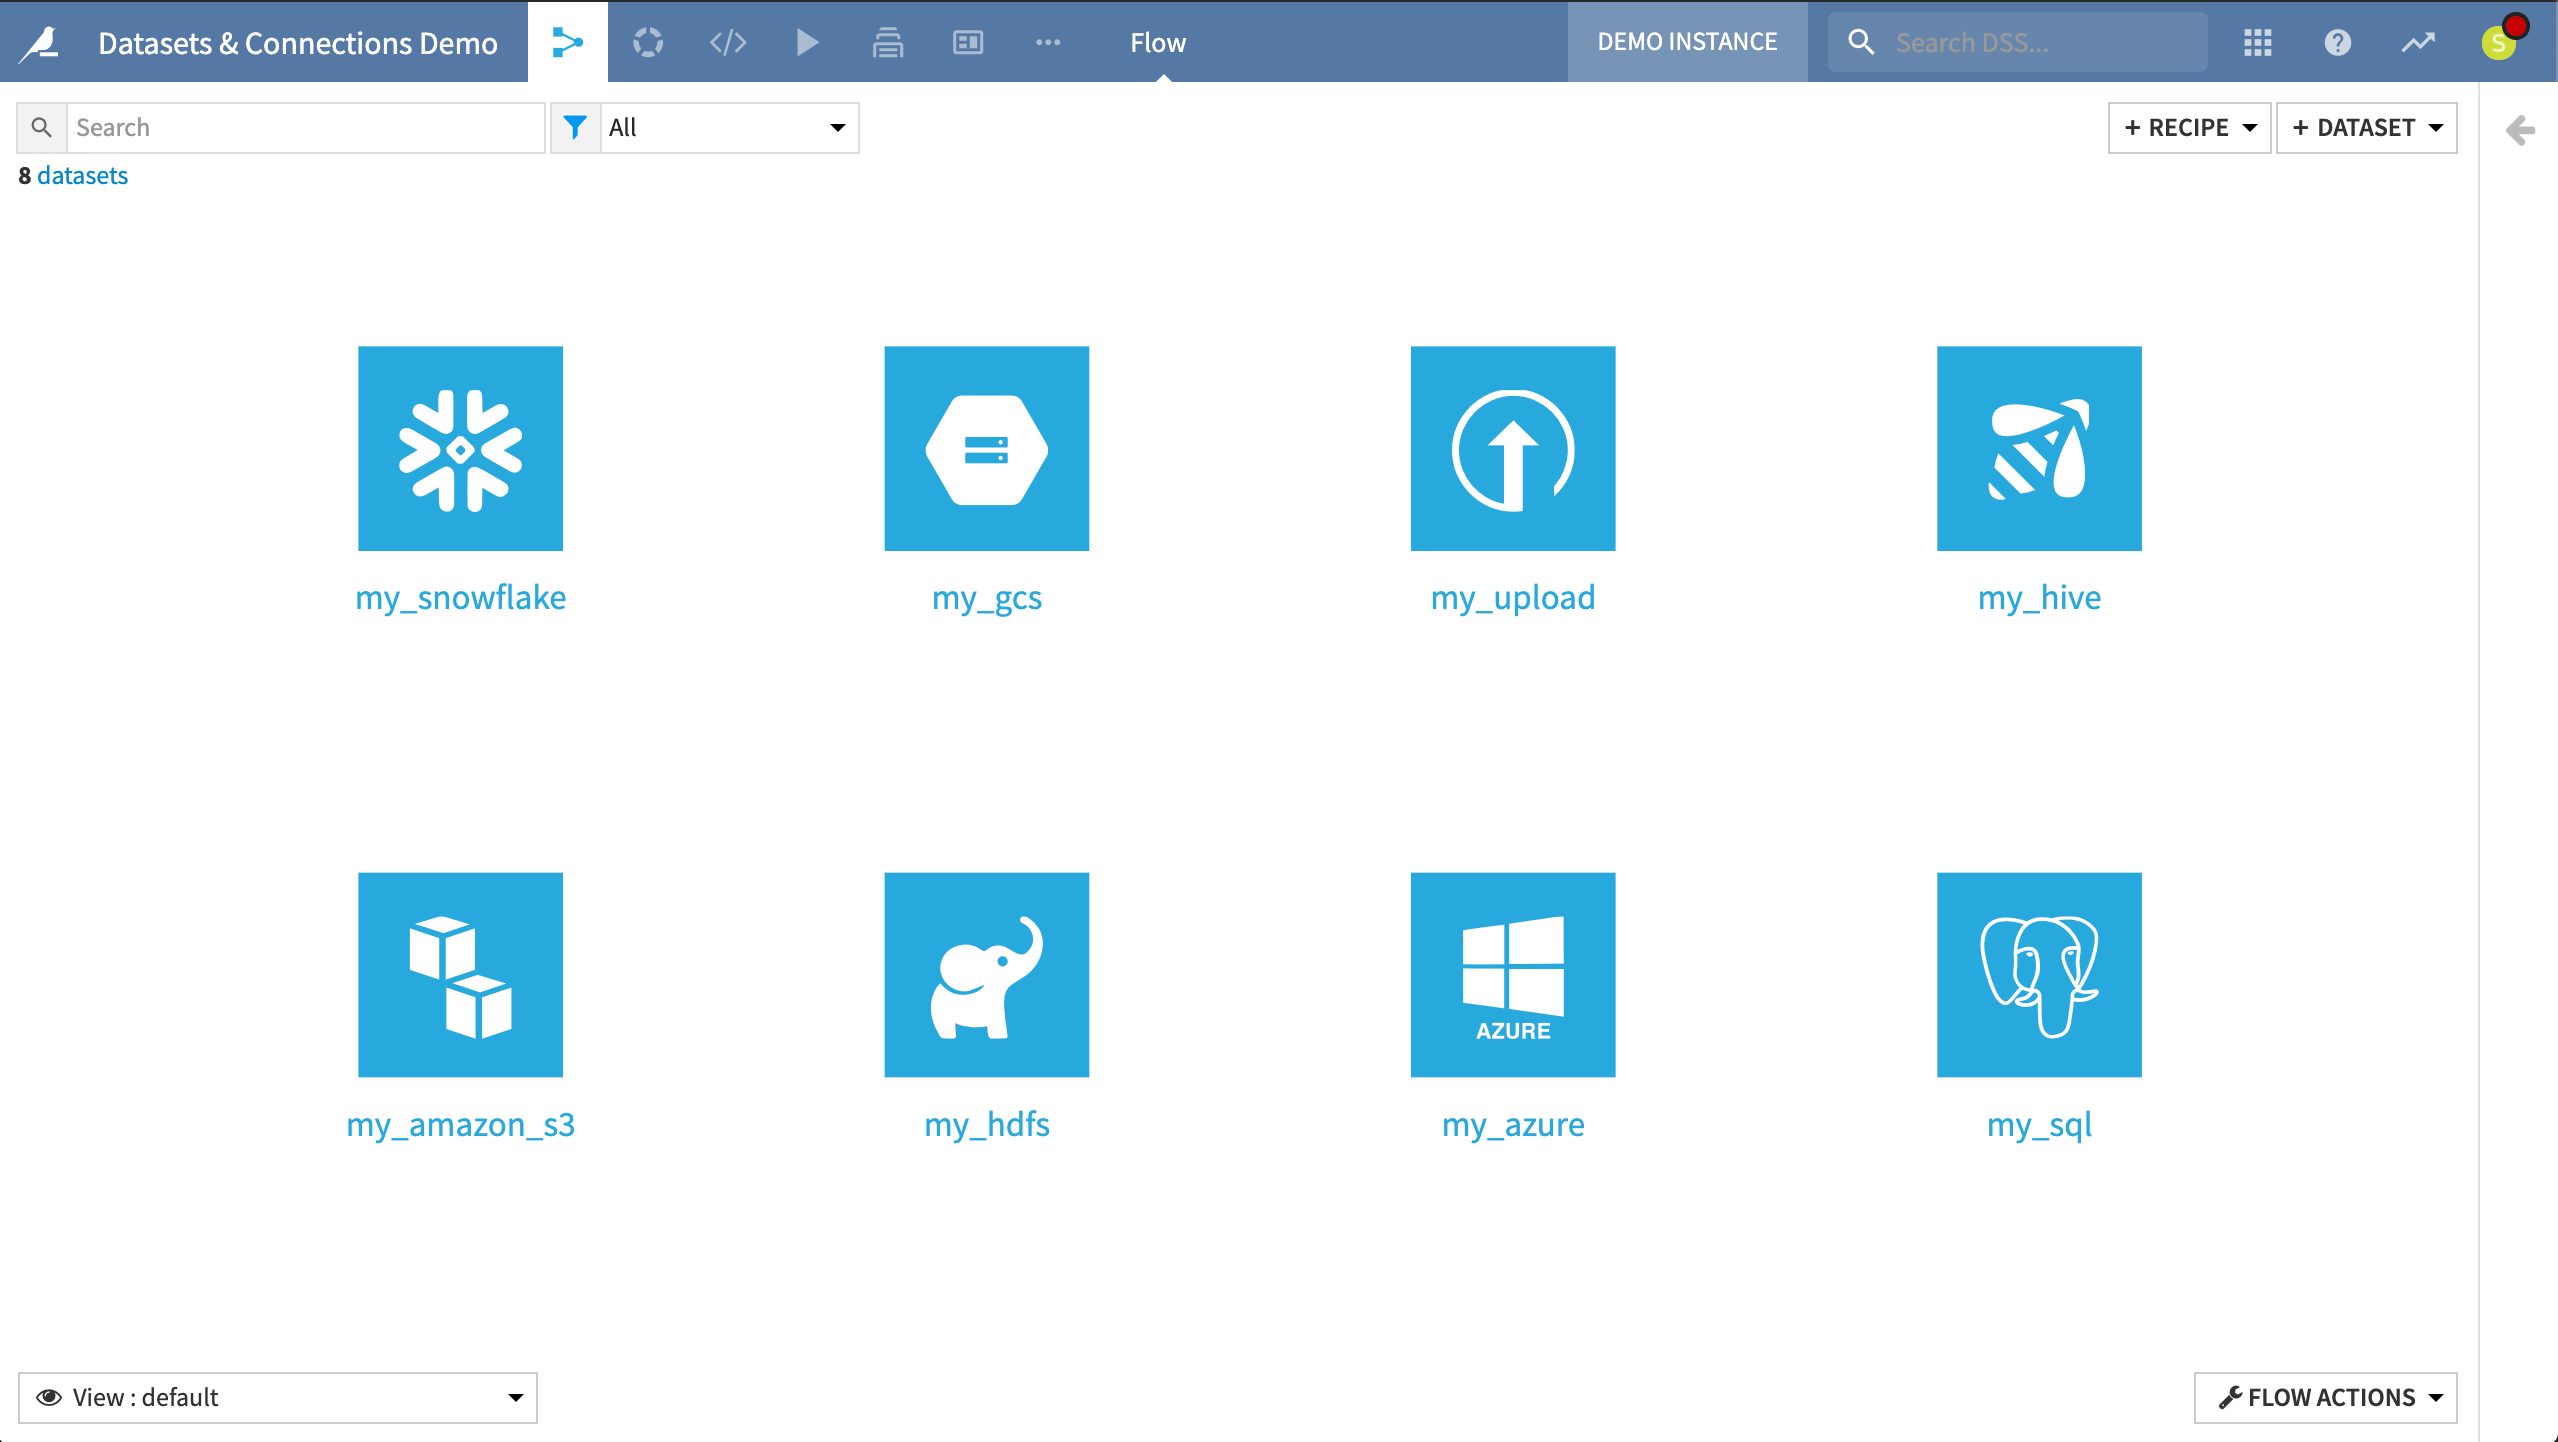Click the help question mark icon
The image size is (2558, 1442).
tap(2337, 42)
